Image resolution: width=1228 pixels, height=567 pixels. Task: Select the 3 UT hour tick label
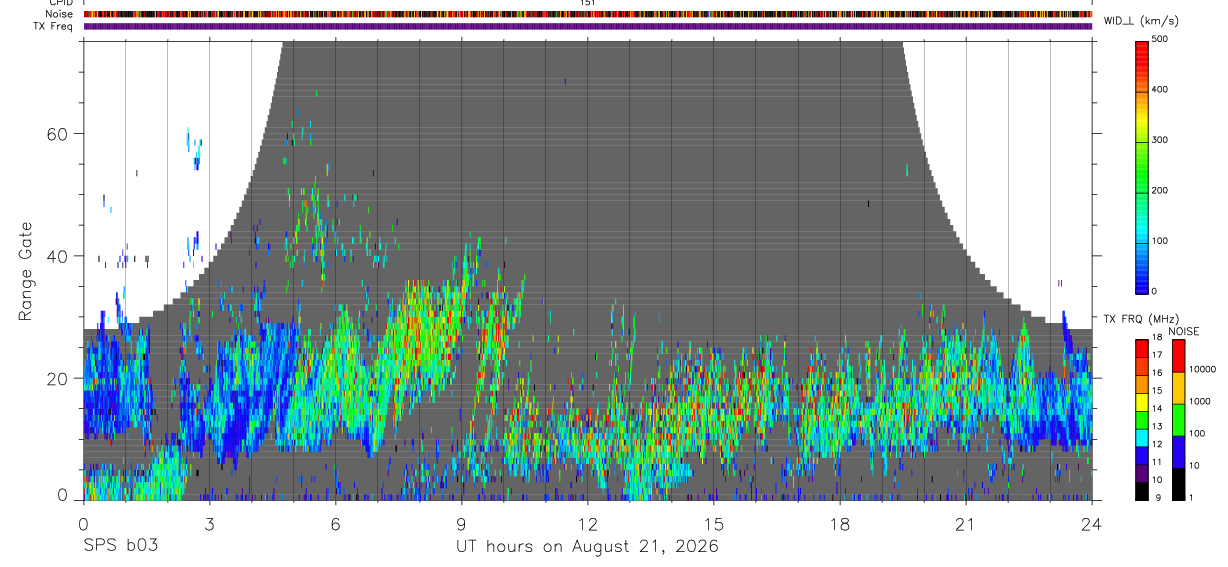(x=209, y=523)
